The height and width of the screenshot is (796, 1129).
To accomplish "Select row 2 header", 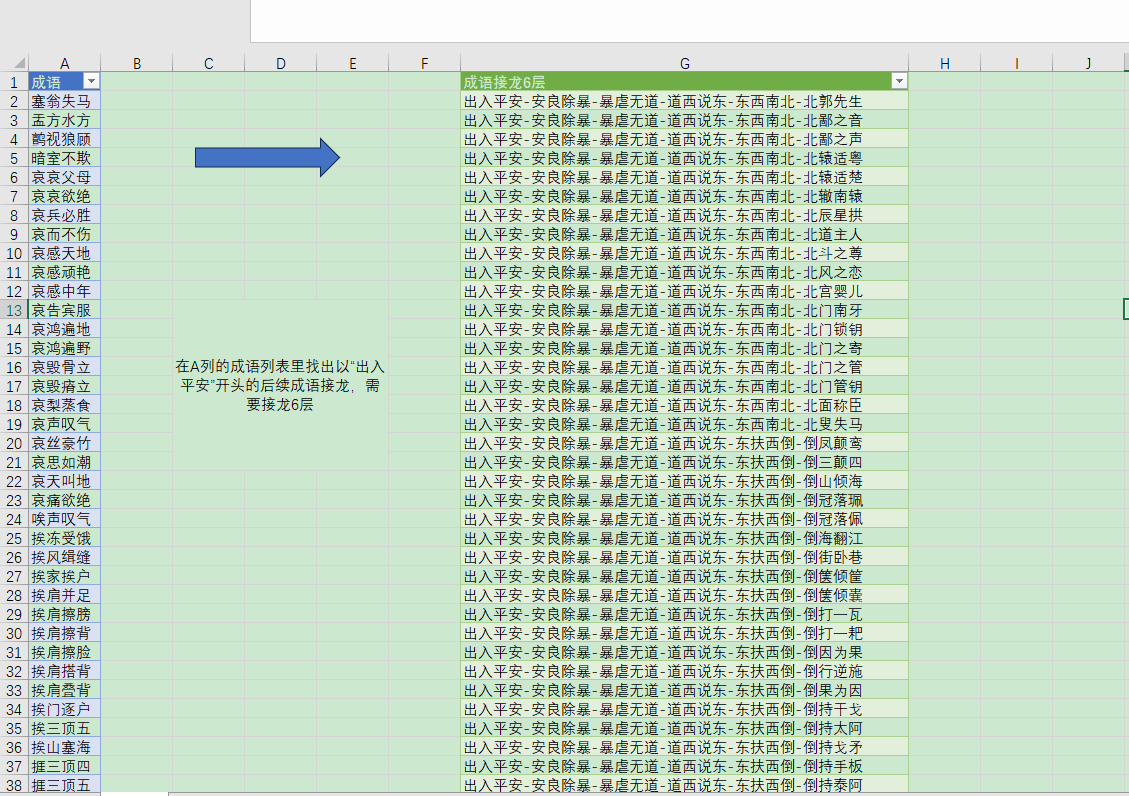I will pyautogui.click(x=14, y=101).
